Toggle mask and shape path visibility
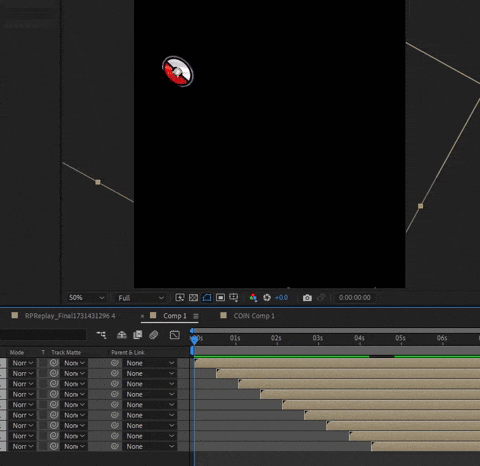 (x=207, y=297)
